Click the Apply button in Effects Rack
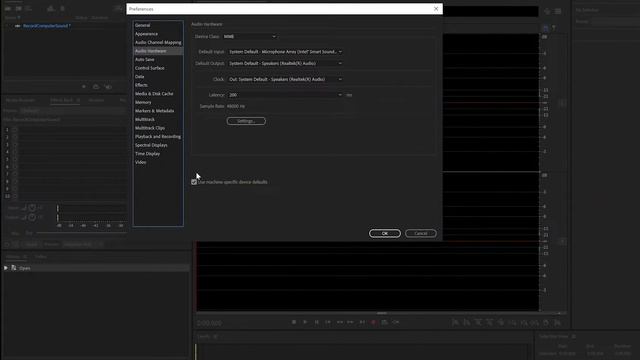The image size is (640, 360). coord(31,244)
